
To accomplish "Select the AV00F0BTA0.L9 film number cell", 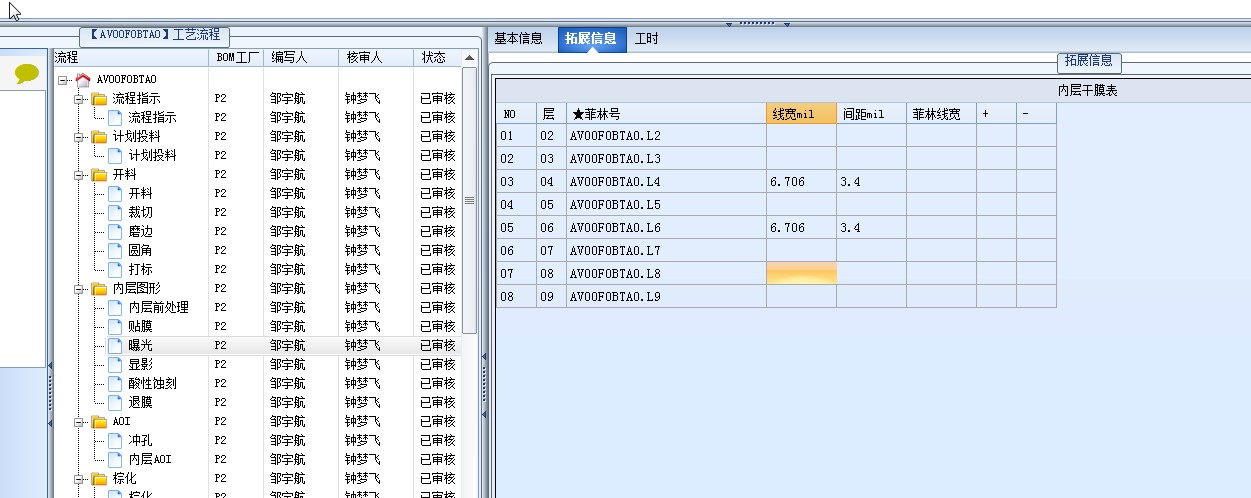I will click(666, 296).
